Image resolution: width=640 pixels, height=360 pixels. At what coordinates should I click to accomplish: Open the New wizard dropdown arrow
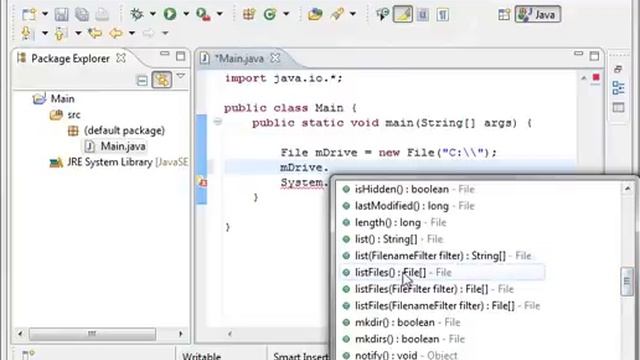coord(45,15)
